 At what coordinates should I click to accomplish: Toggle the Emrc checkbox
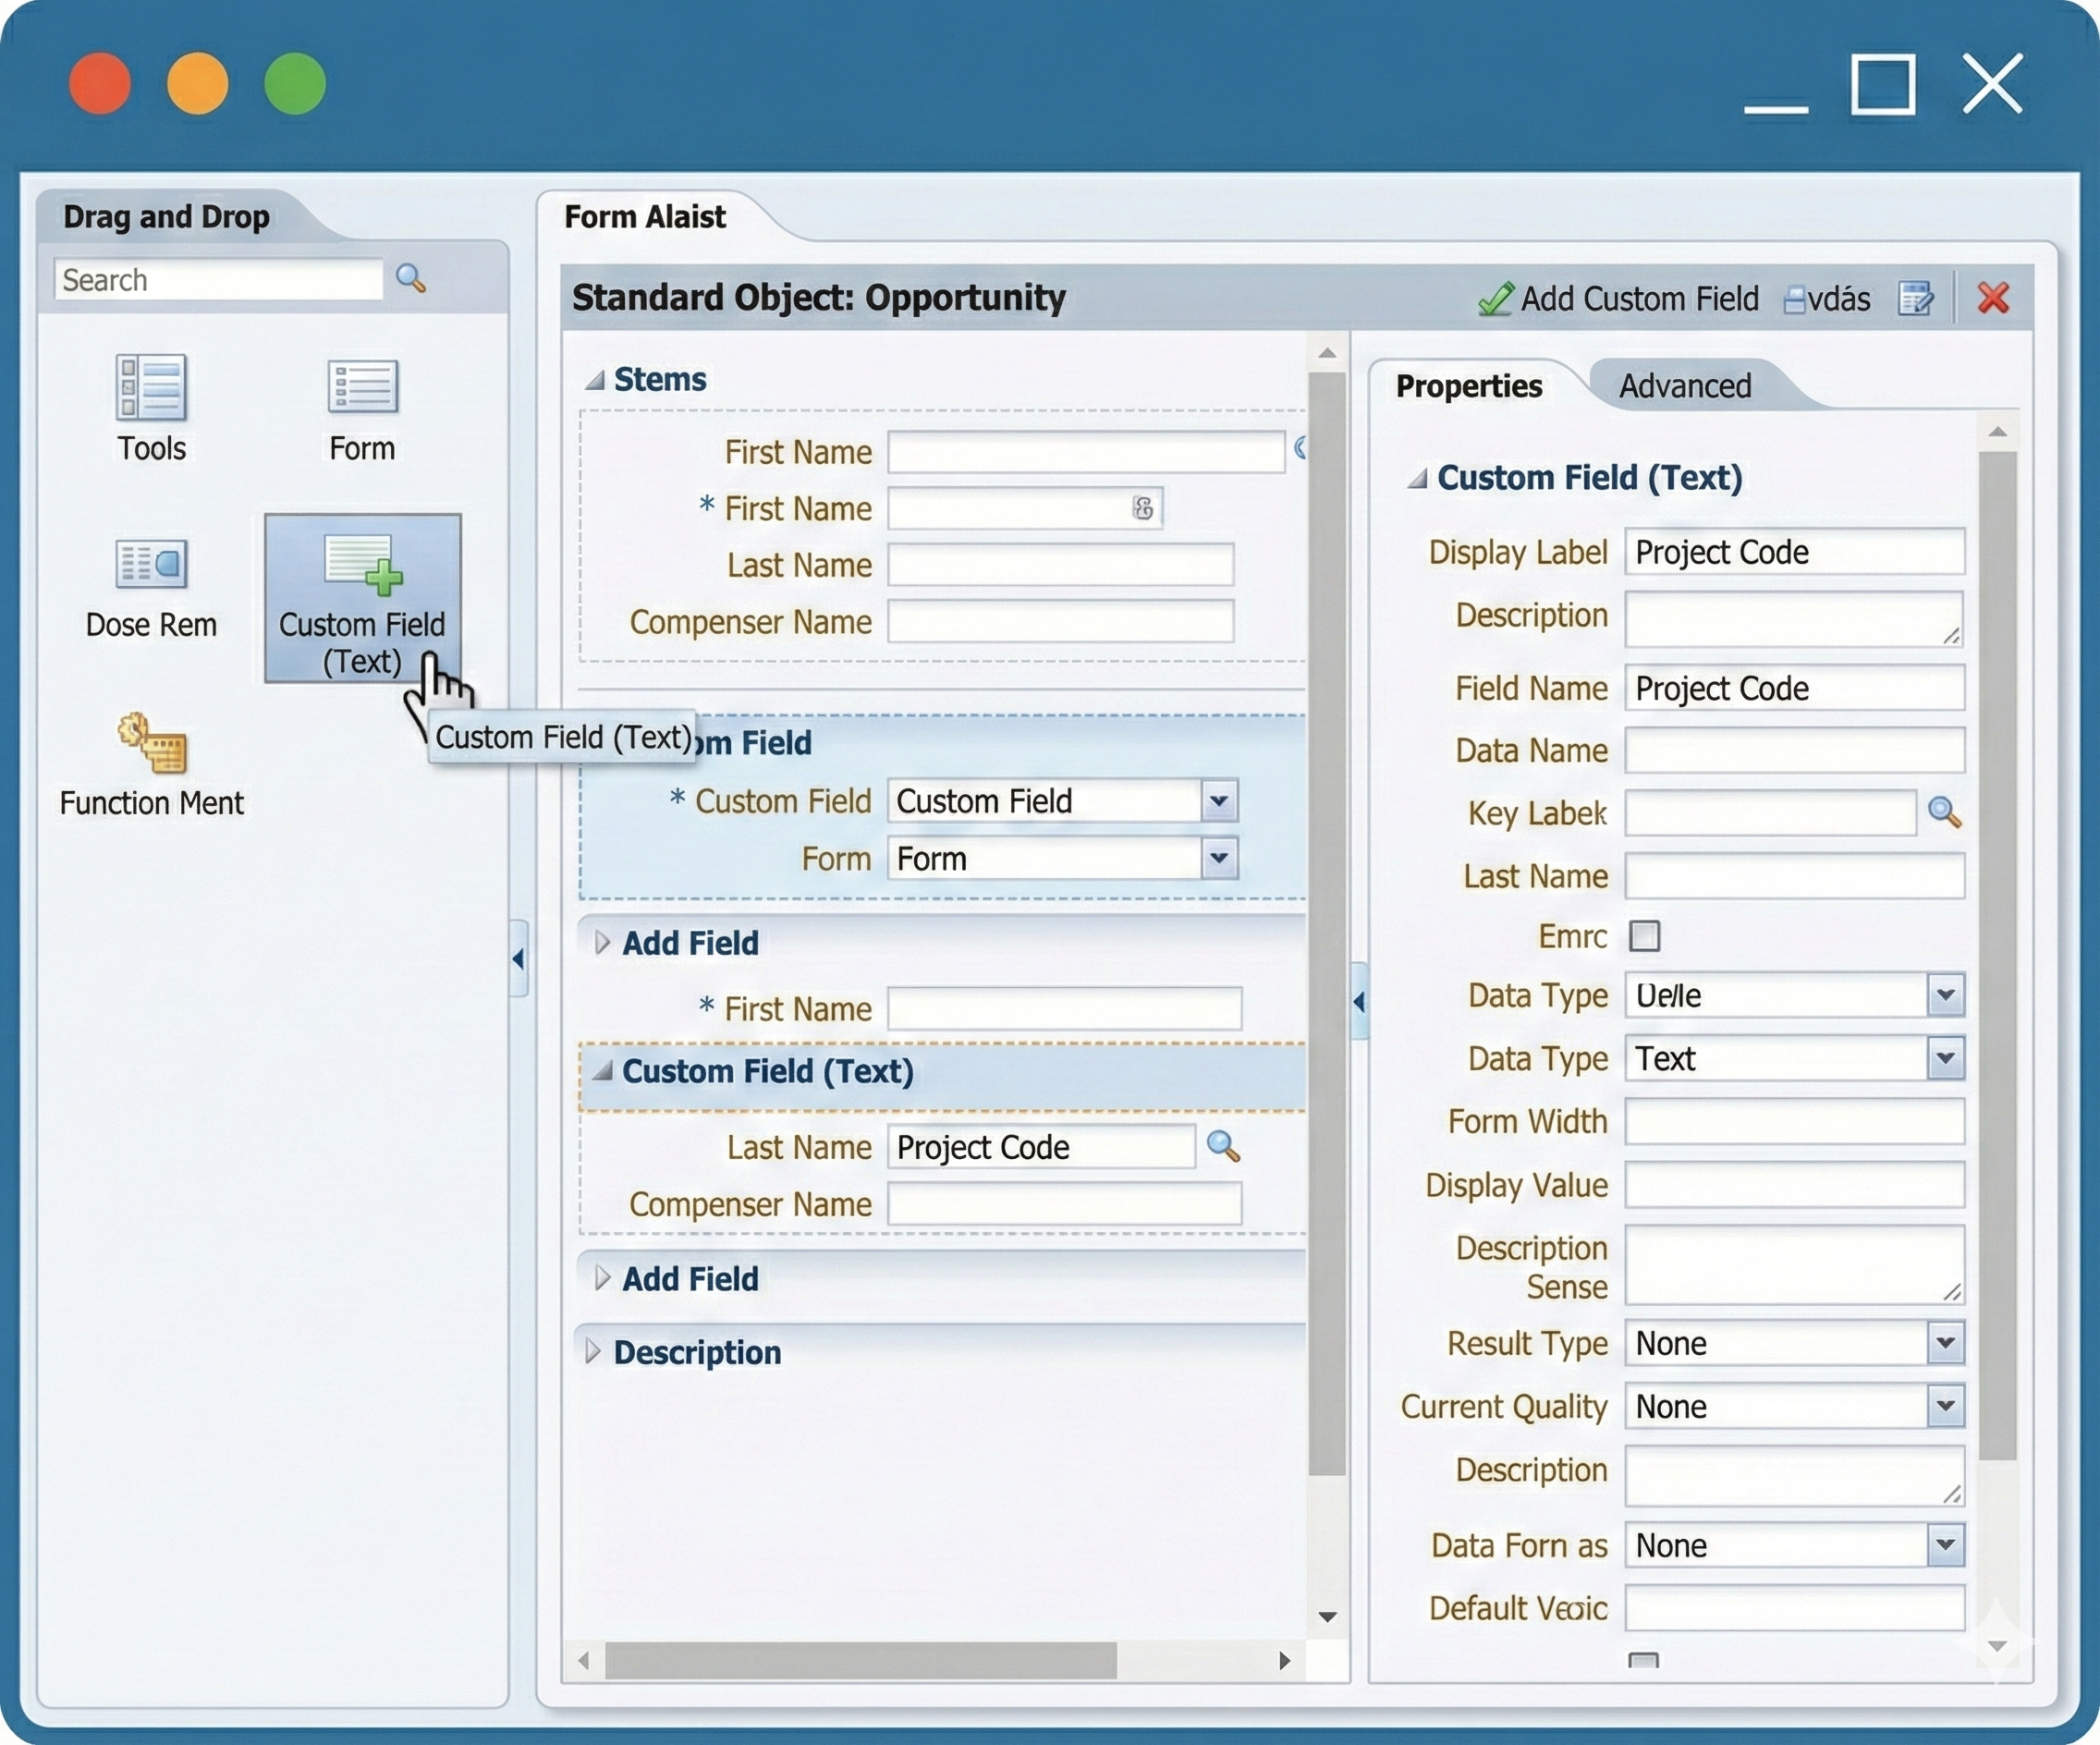[x=1644, y=936]
